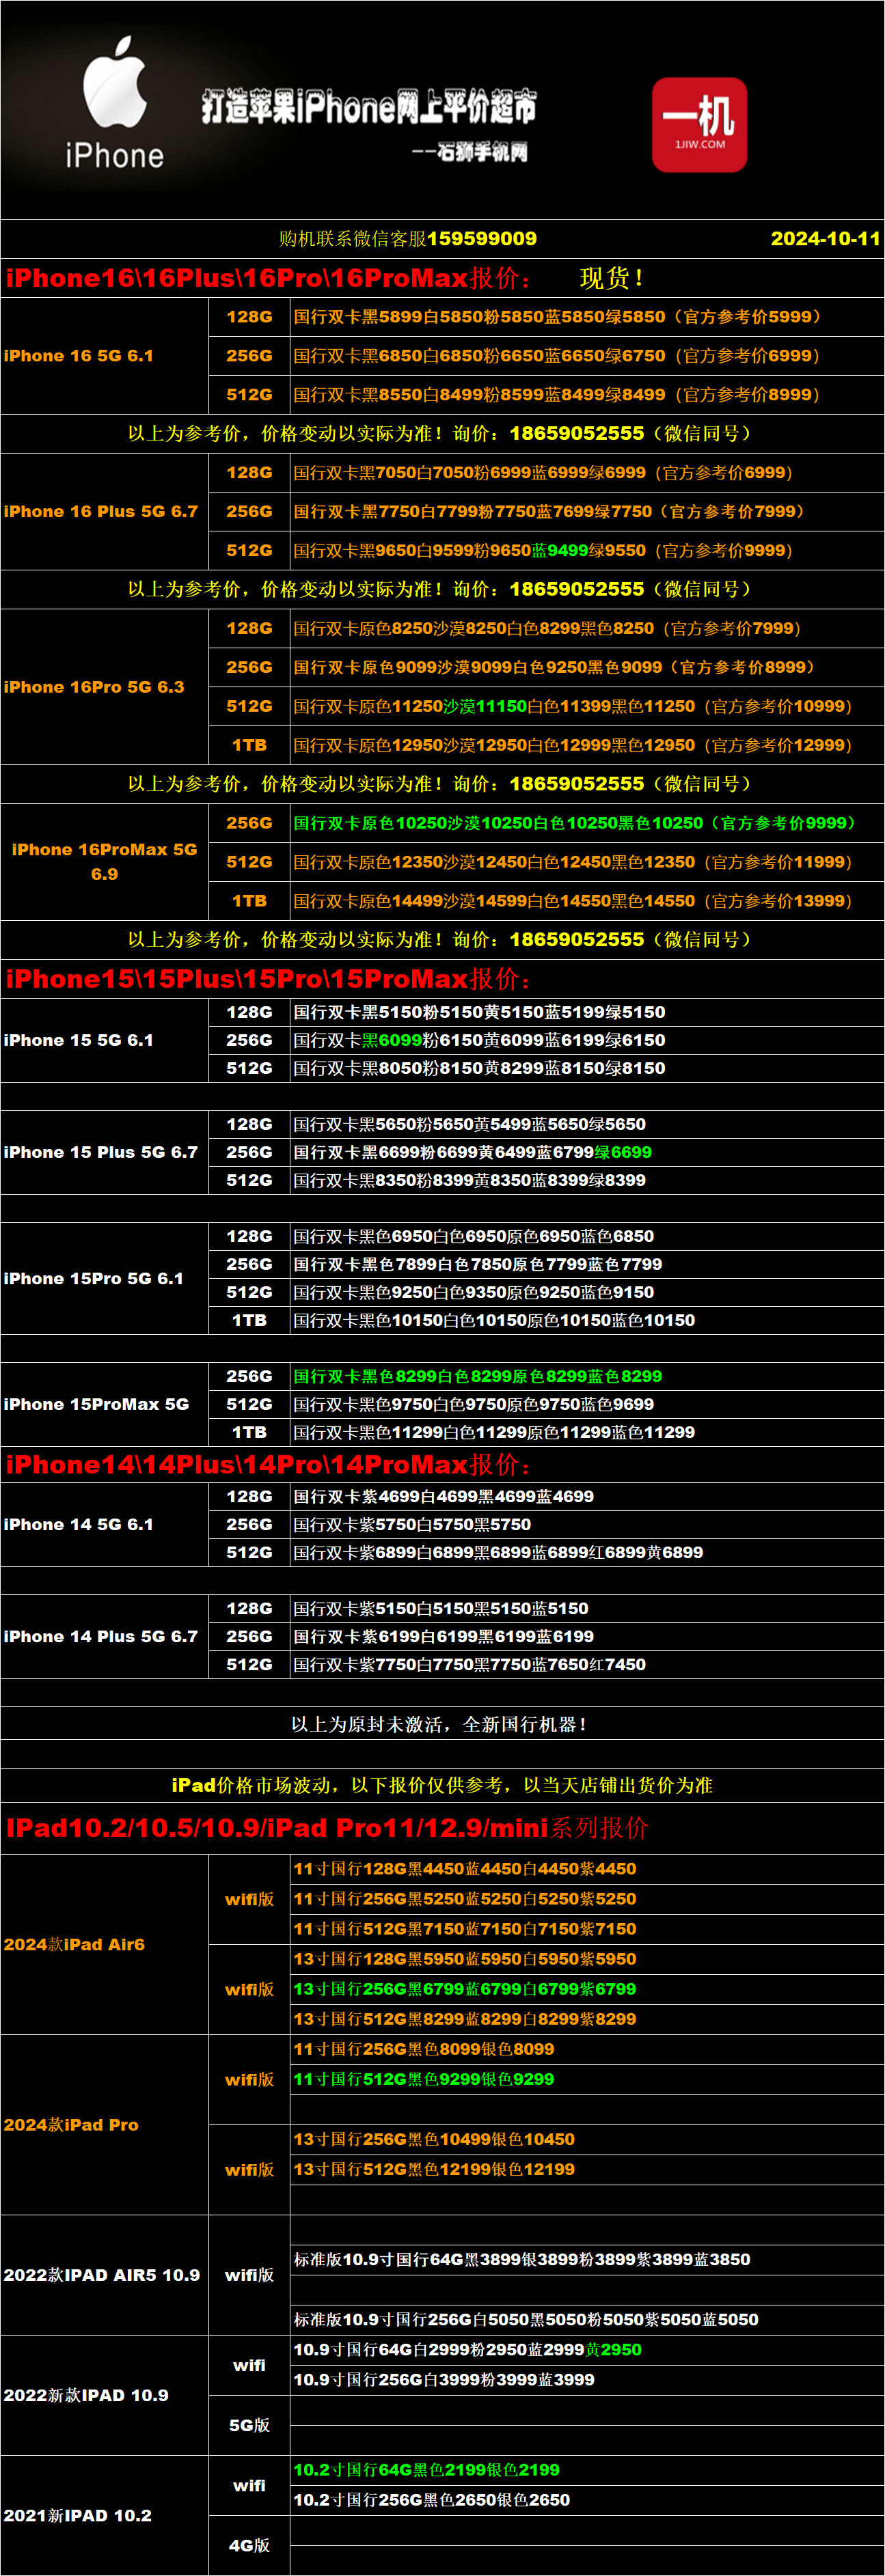Click the 2024款iPad Air6 label
The height and width of the screenshot is (2576, 885).
[x=75, y=1945]
